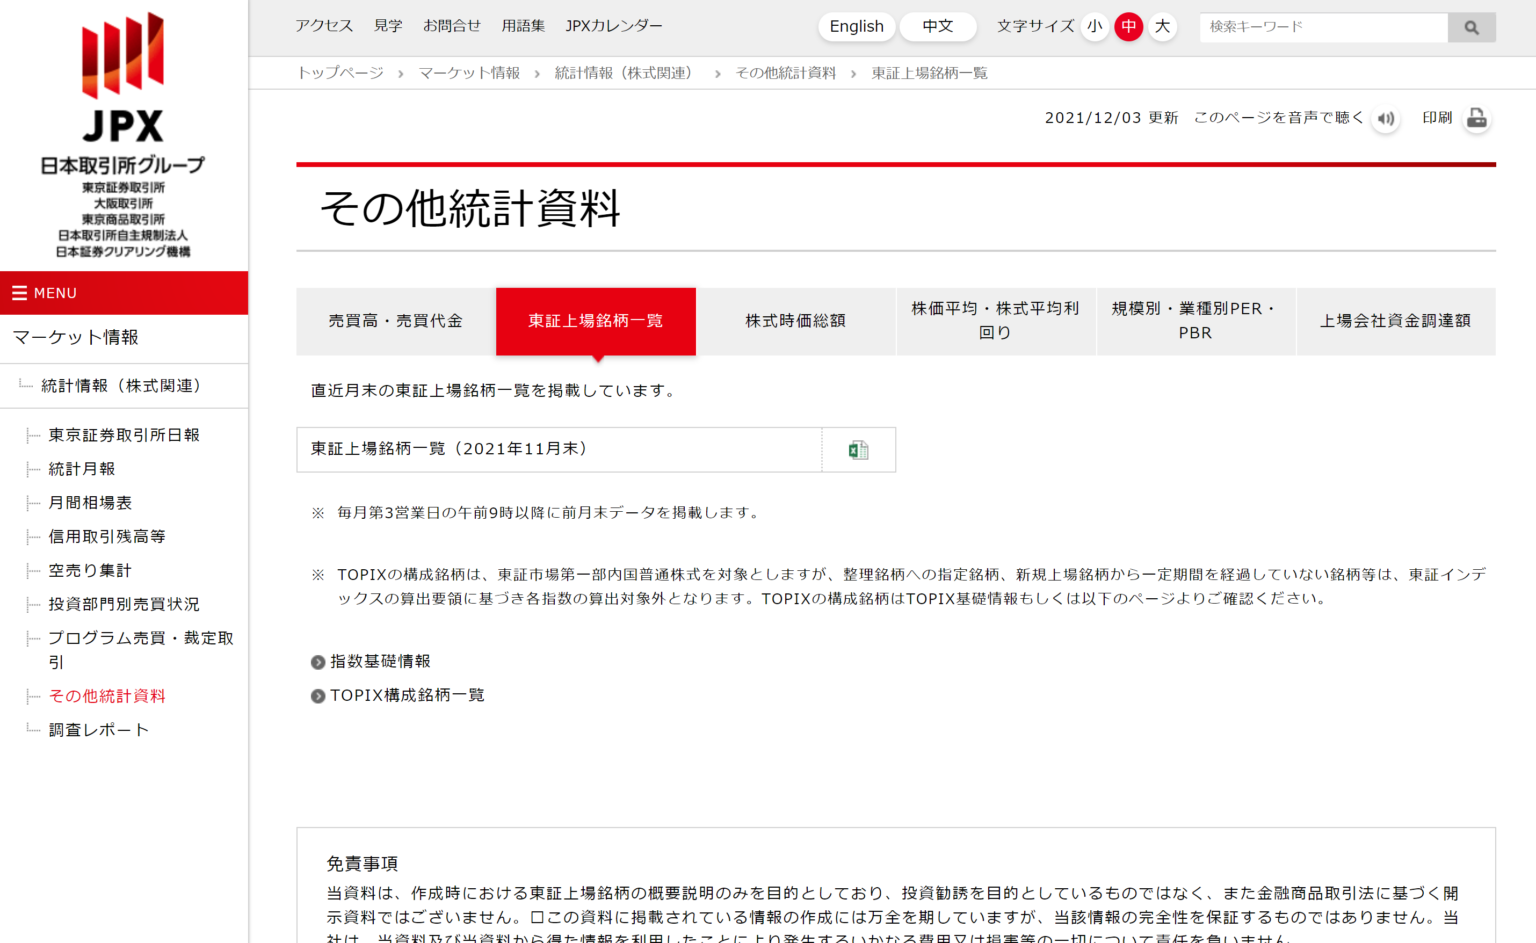This screenshot has height=943, width=1536.
Task: Click the search magnifier icon
Action: click(x=1471, y=27)
